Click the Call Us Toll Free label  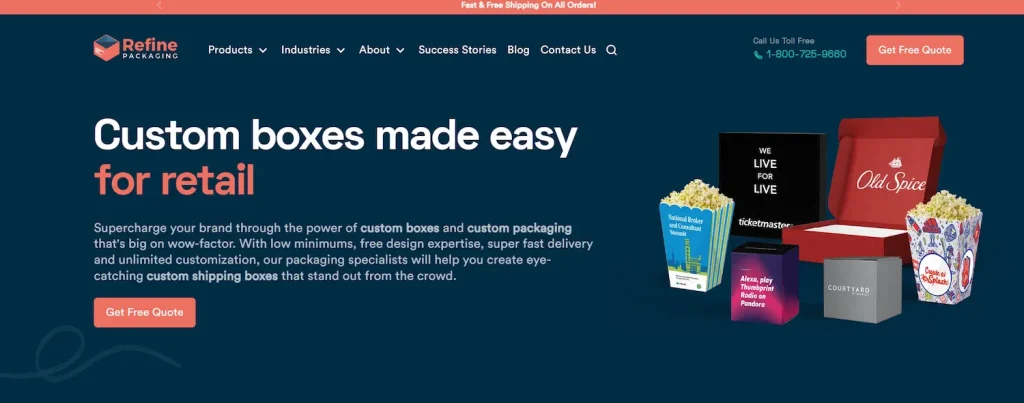tap(784, 40)
